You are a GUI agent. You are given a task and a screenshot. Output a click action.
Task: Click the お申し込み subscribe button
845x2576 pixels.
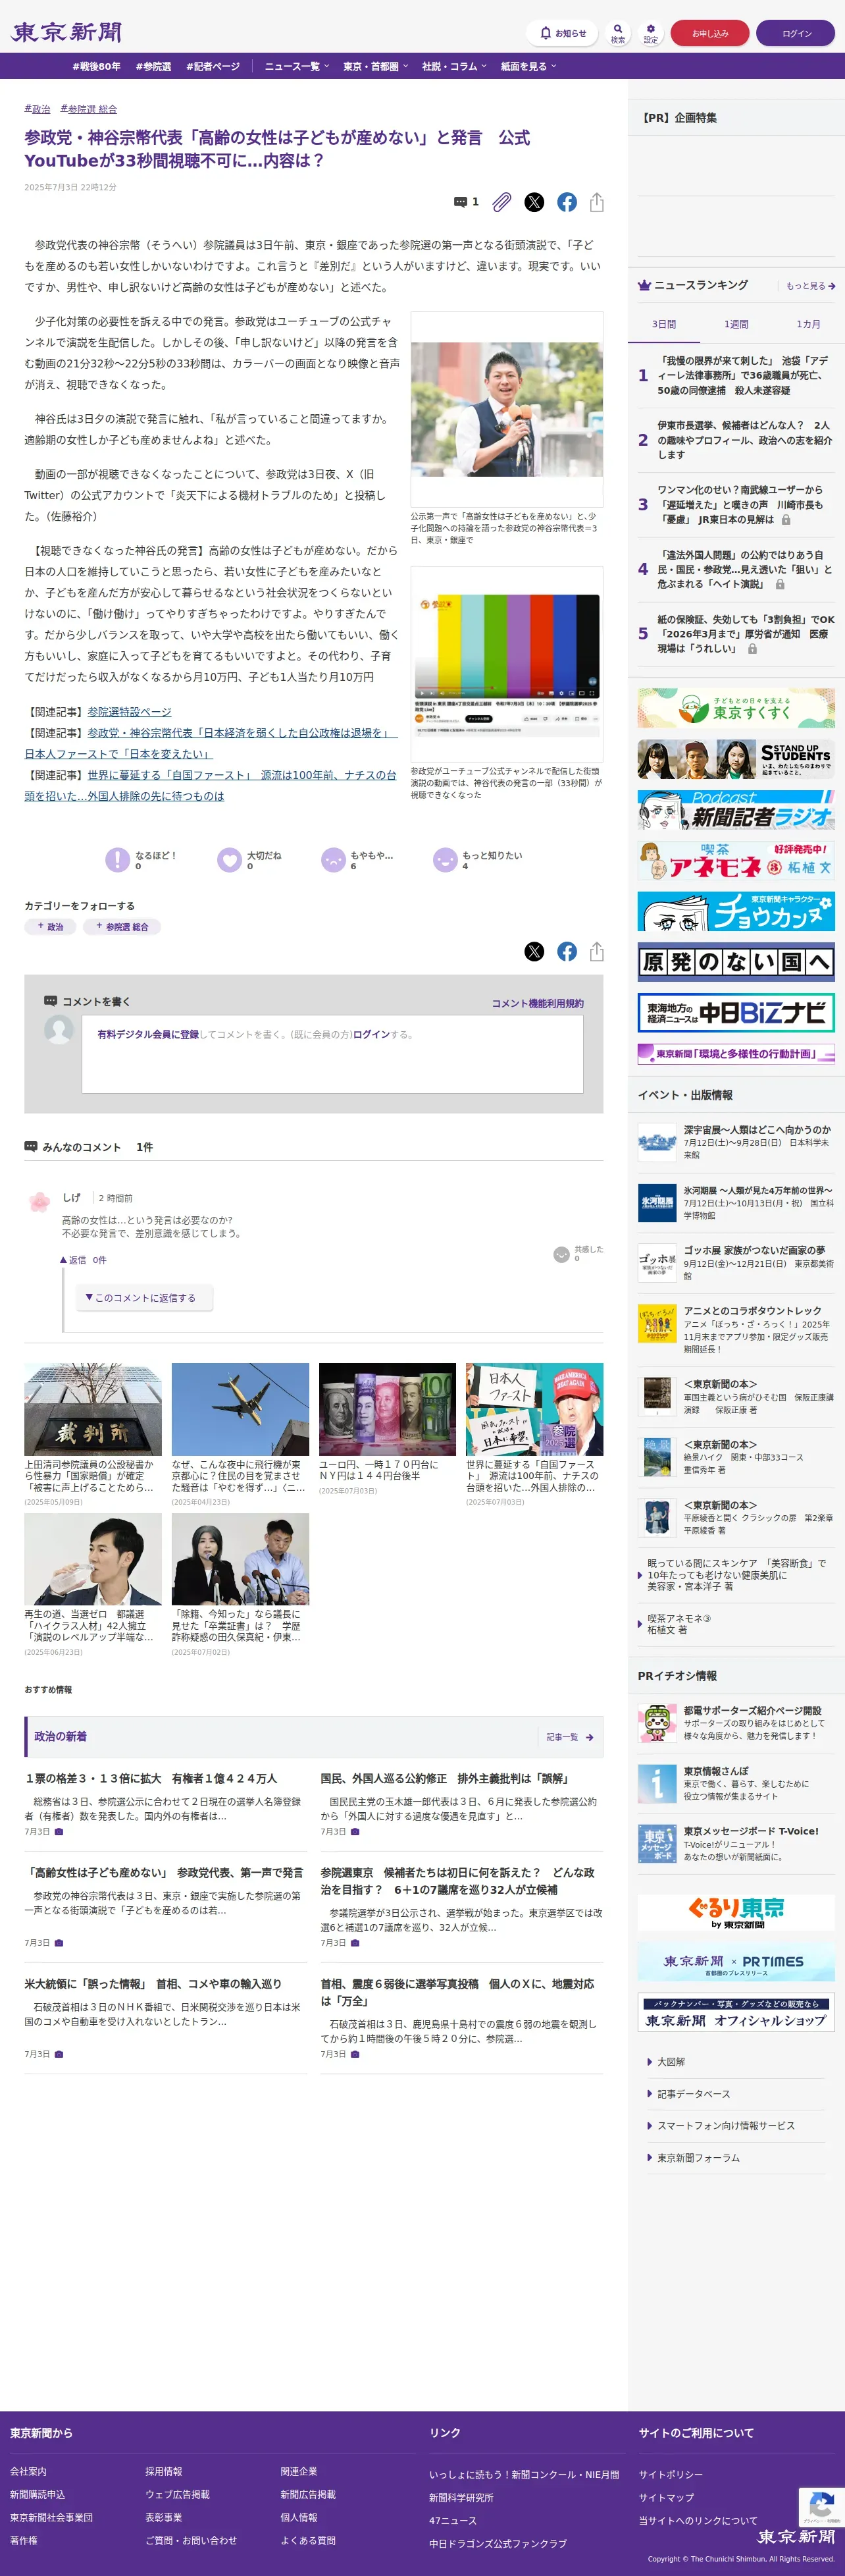click(x=710, y=33)
